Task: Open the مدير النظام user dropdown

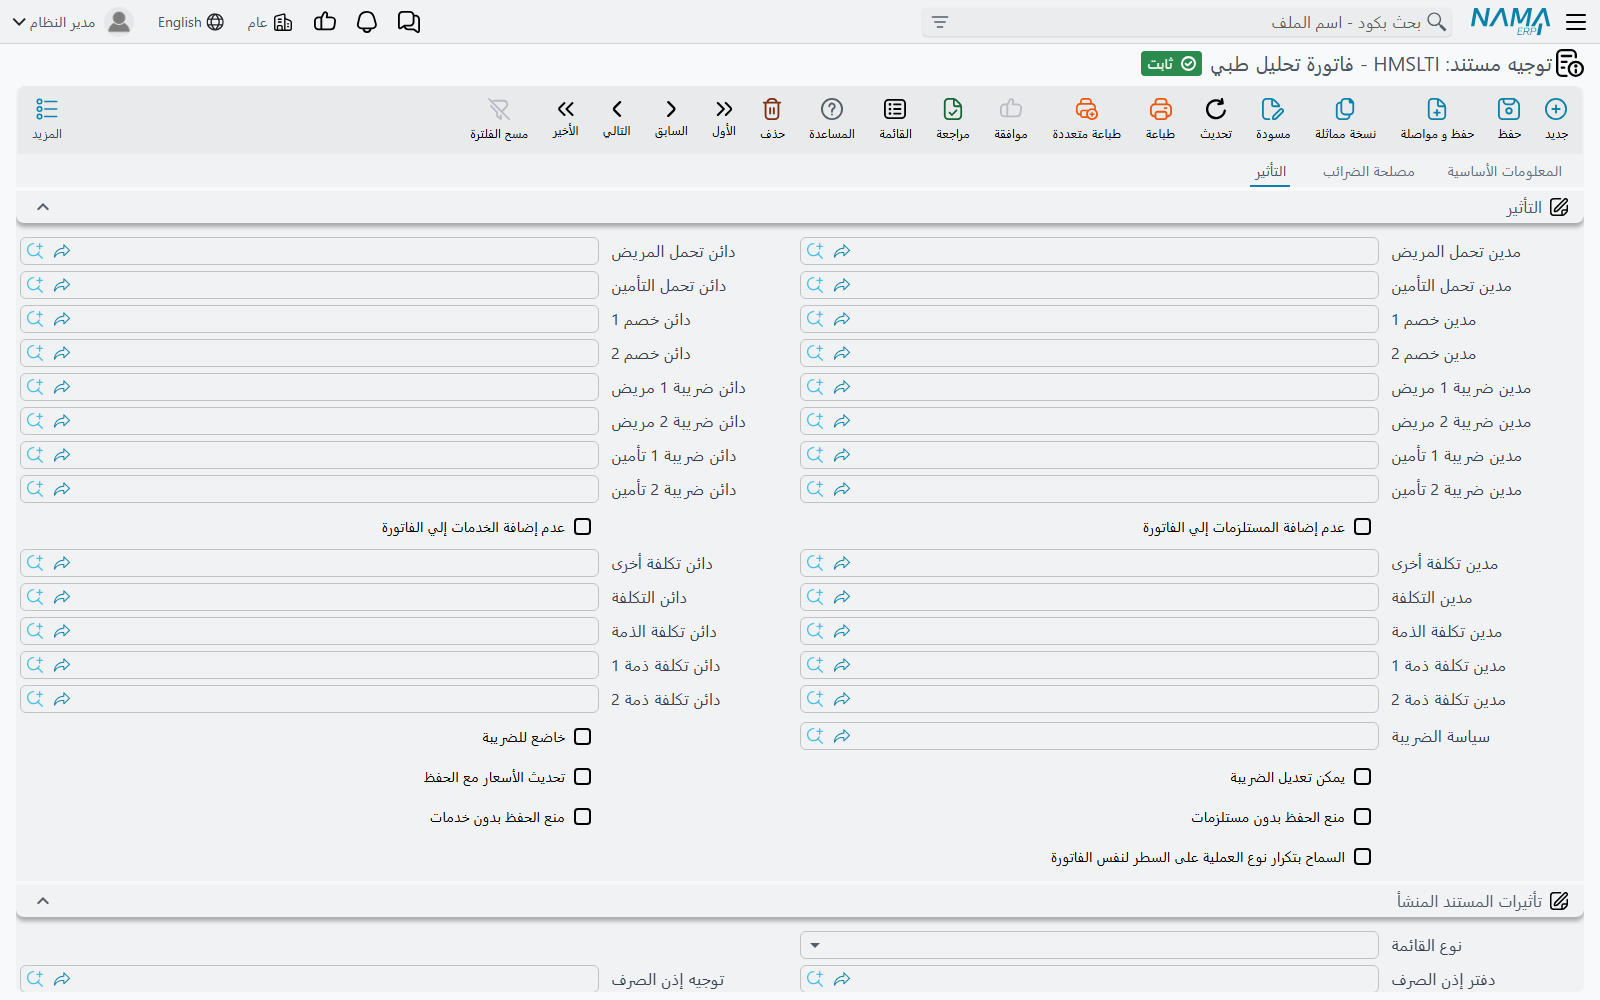Action: 72,22
